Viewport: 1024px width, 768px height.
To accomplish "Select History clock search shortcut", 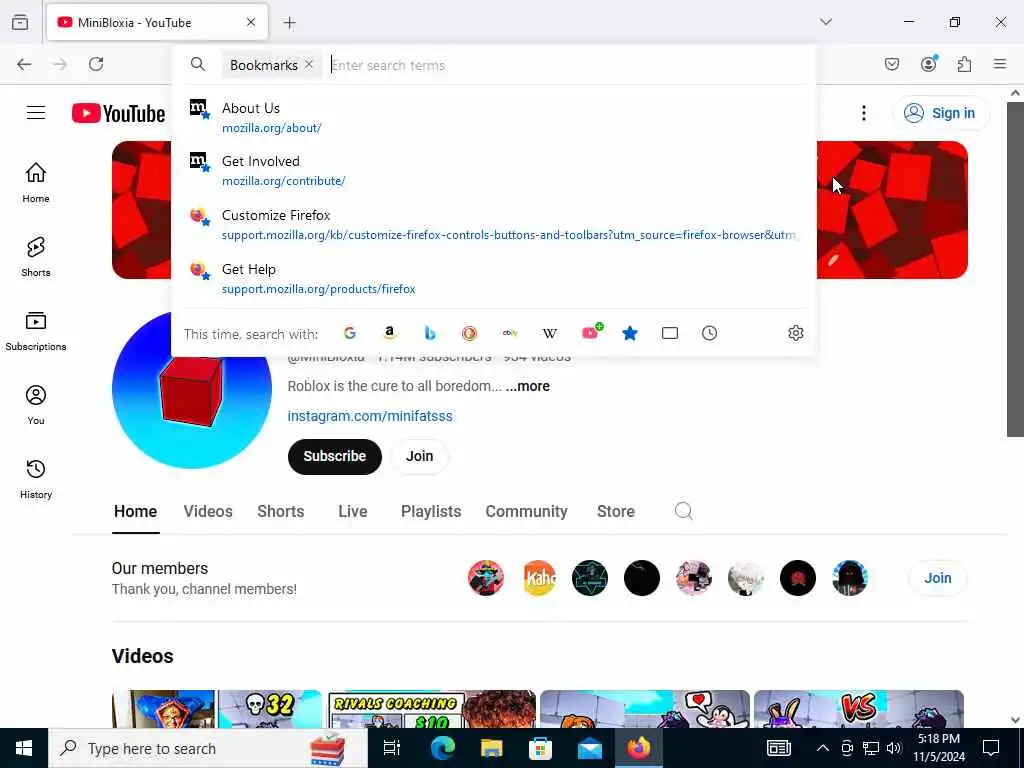I will tap(709, 333).
